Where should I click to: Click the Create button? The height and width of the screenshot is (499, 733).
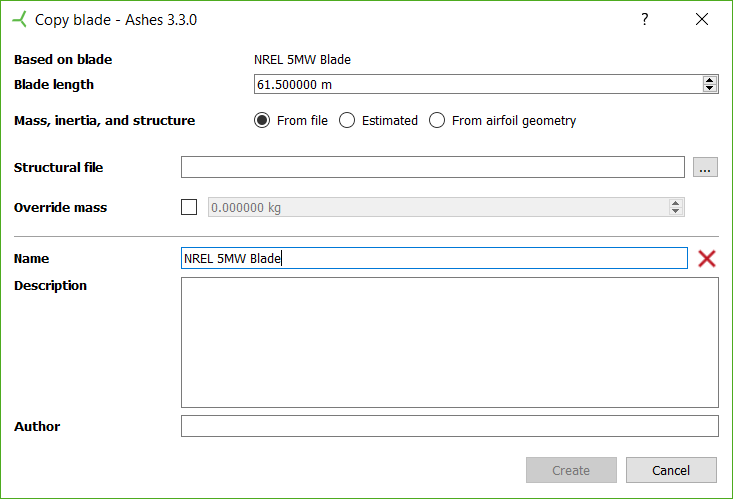[571, 470]
